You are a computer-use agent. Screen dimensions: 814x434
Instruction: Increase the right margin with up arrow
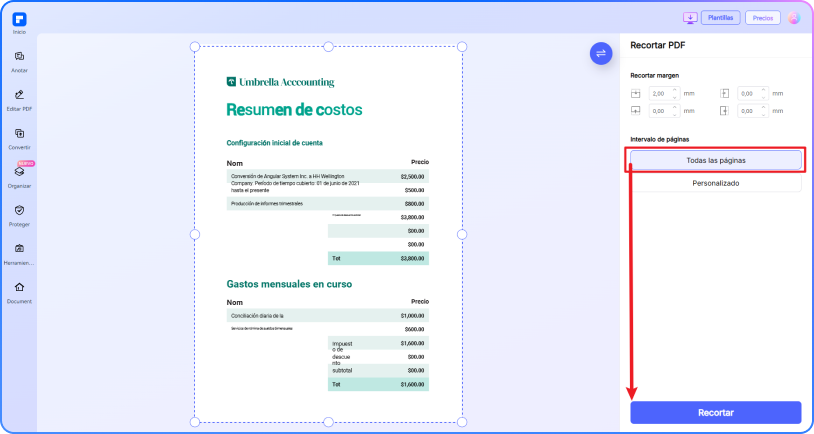tap(764, 107)
